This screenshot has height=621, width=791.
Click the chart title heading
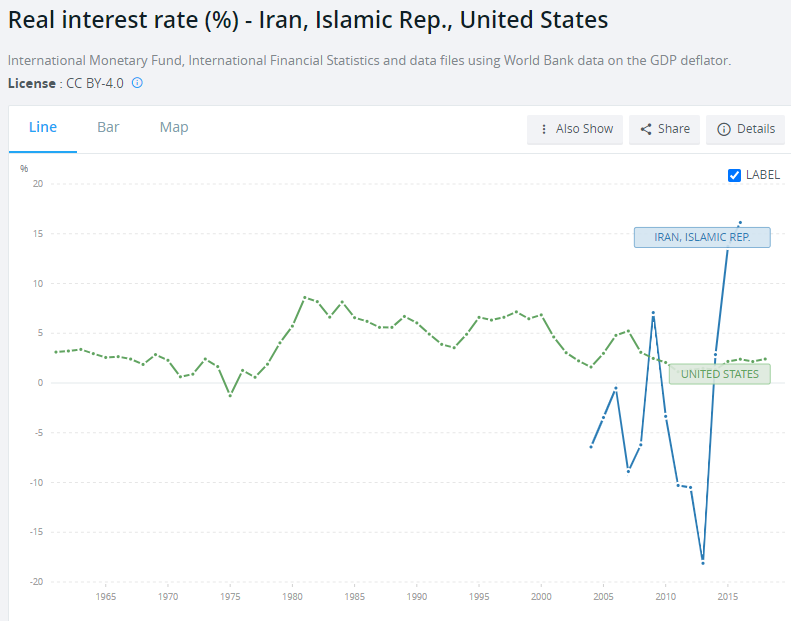click(307, 20)
